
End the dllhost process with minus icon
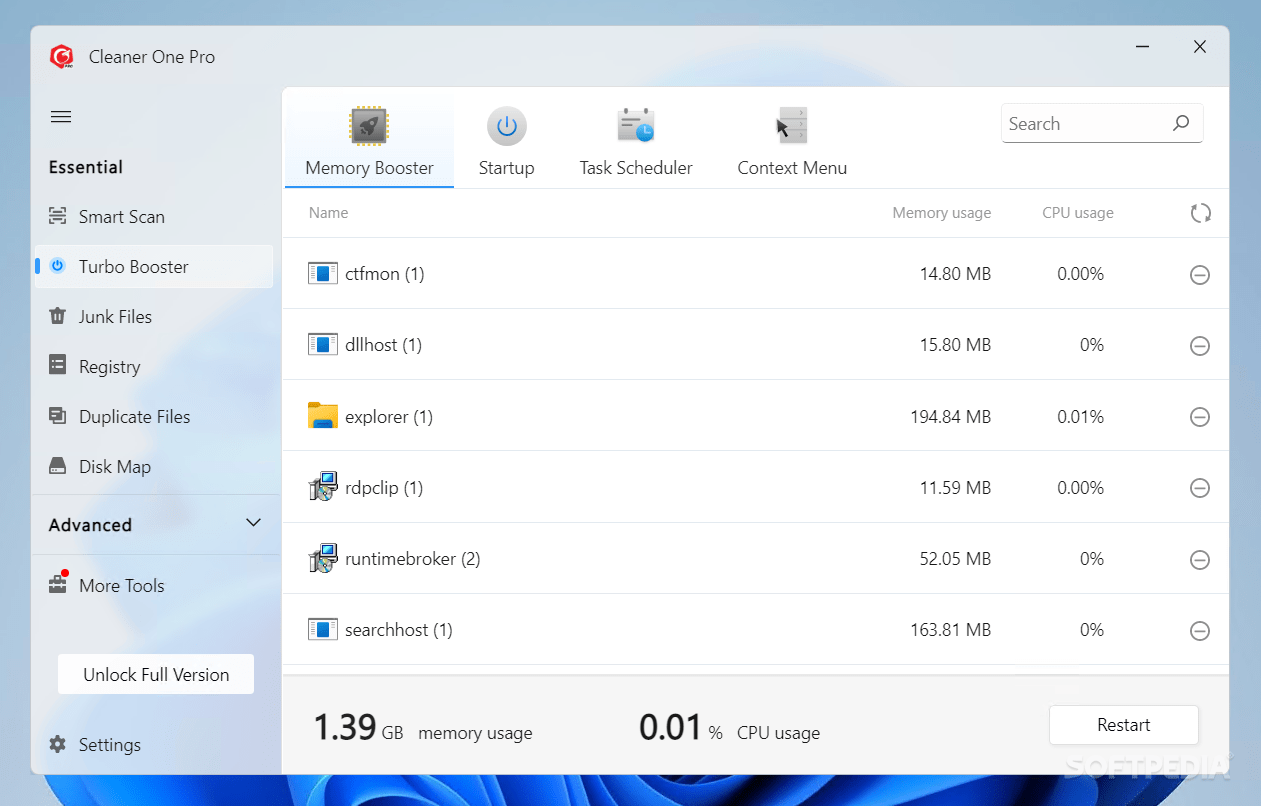point(1200,345)
